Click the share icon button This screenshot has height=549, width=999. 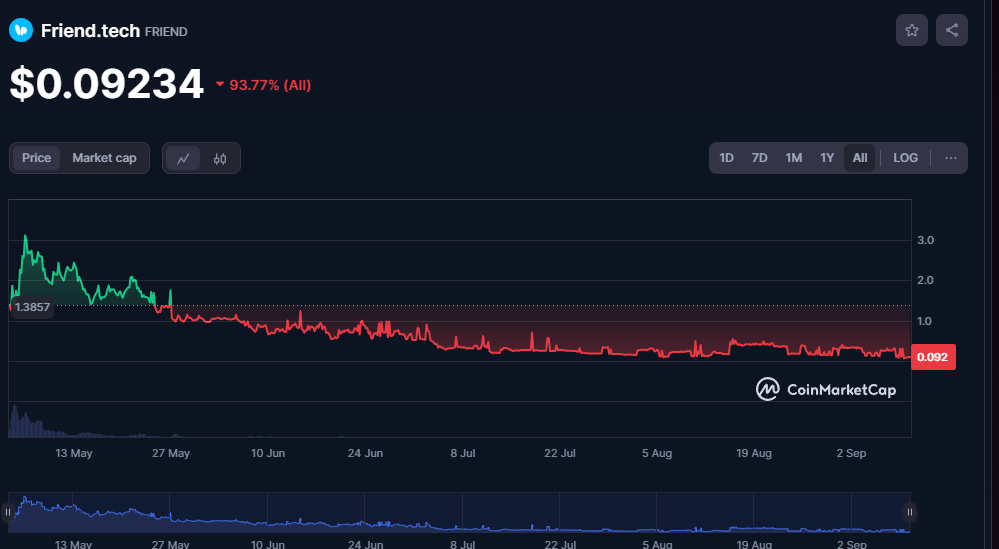[x=952, y=30]
